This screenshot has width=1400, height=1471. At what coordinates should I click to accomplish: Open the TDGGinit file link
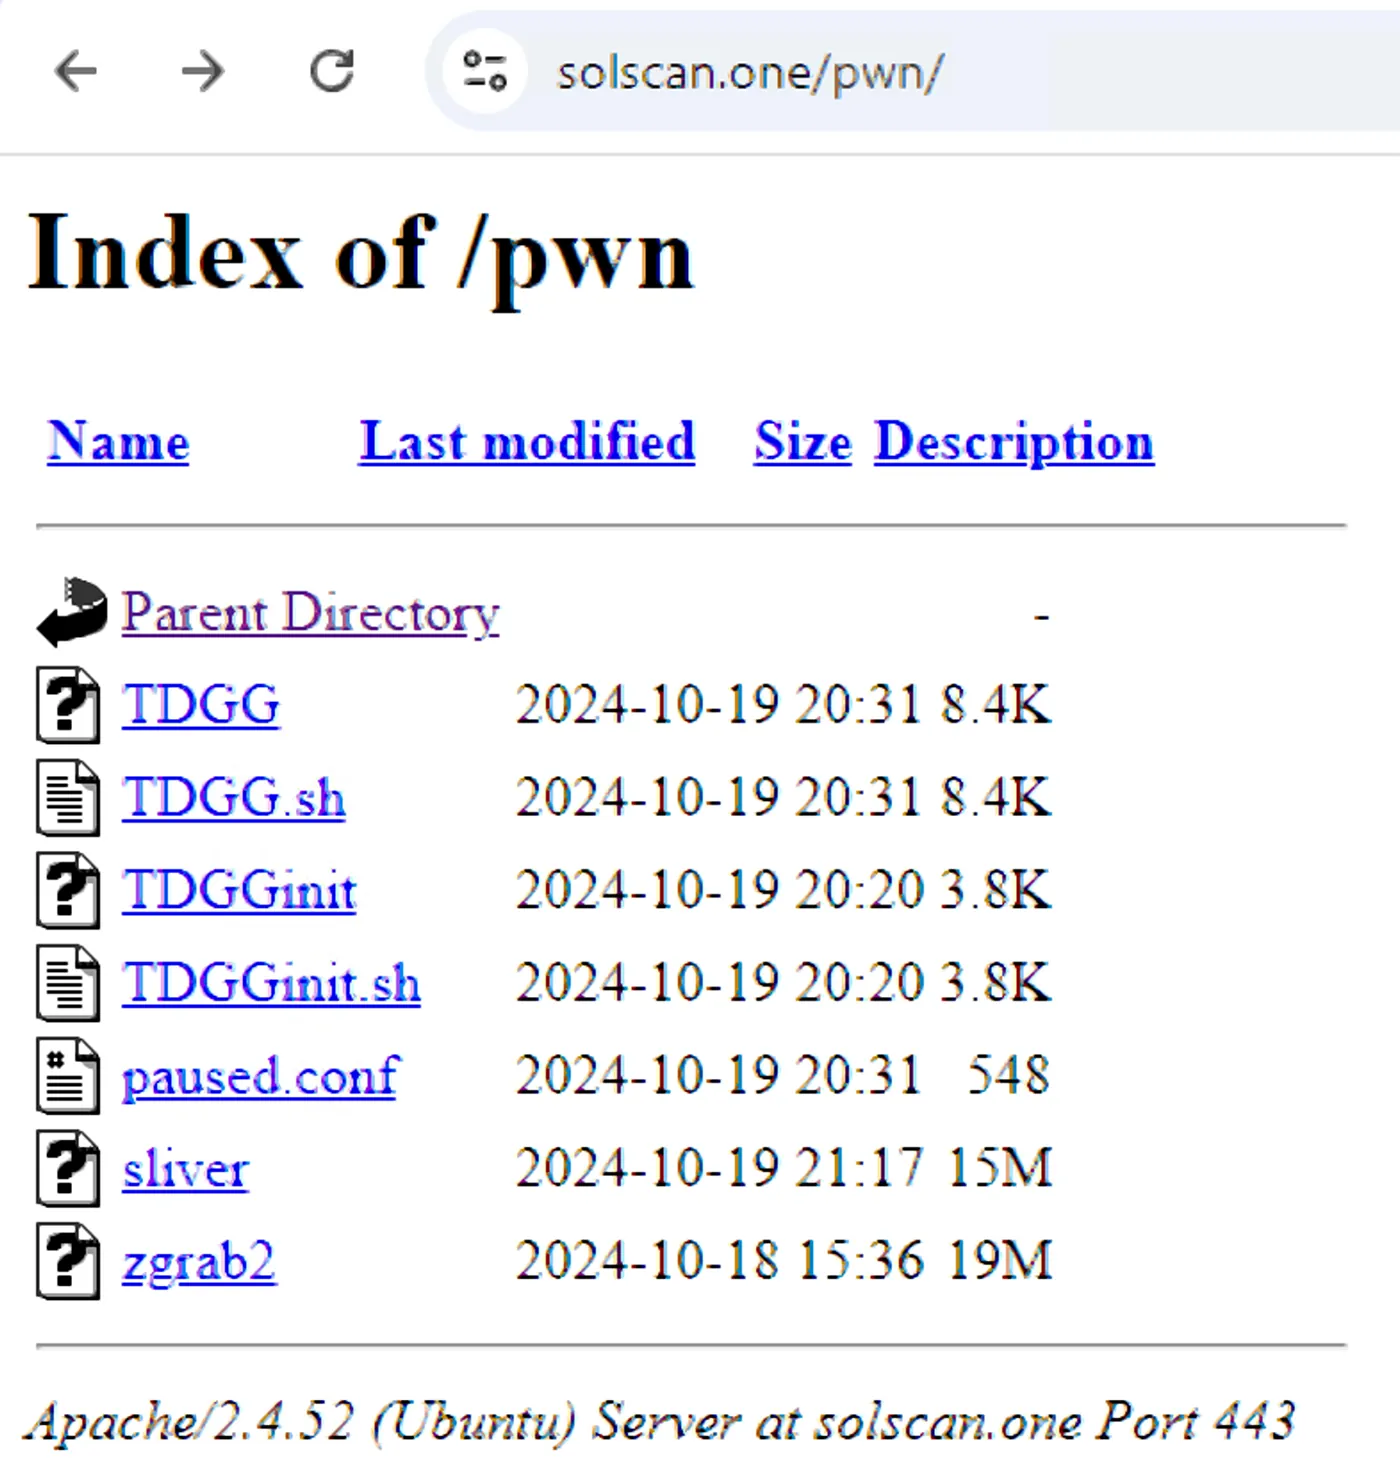coord(239,889)
